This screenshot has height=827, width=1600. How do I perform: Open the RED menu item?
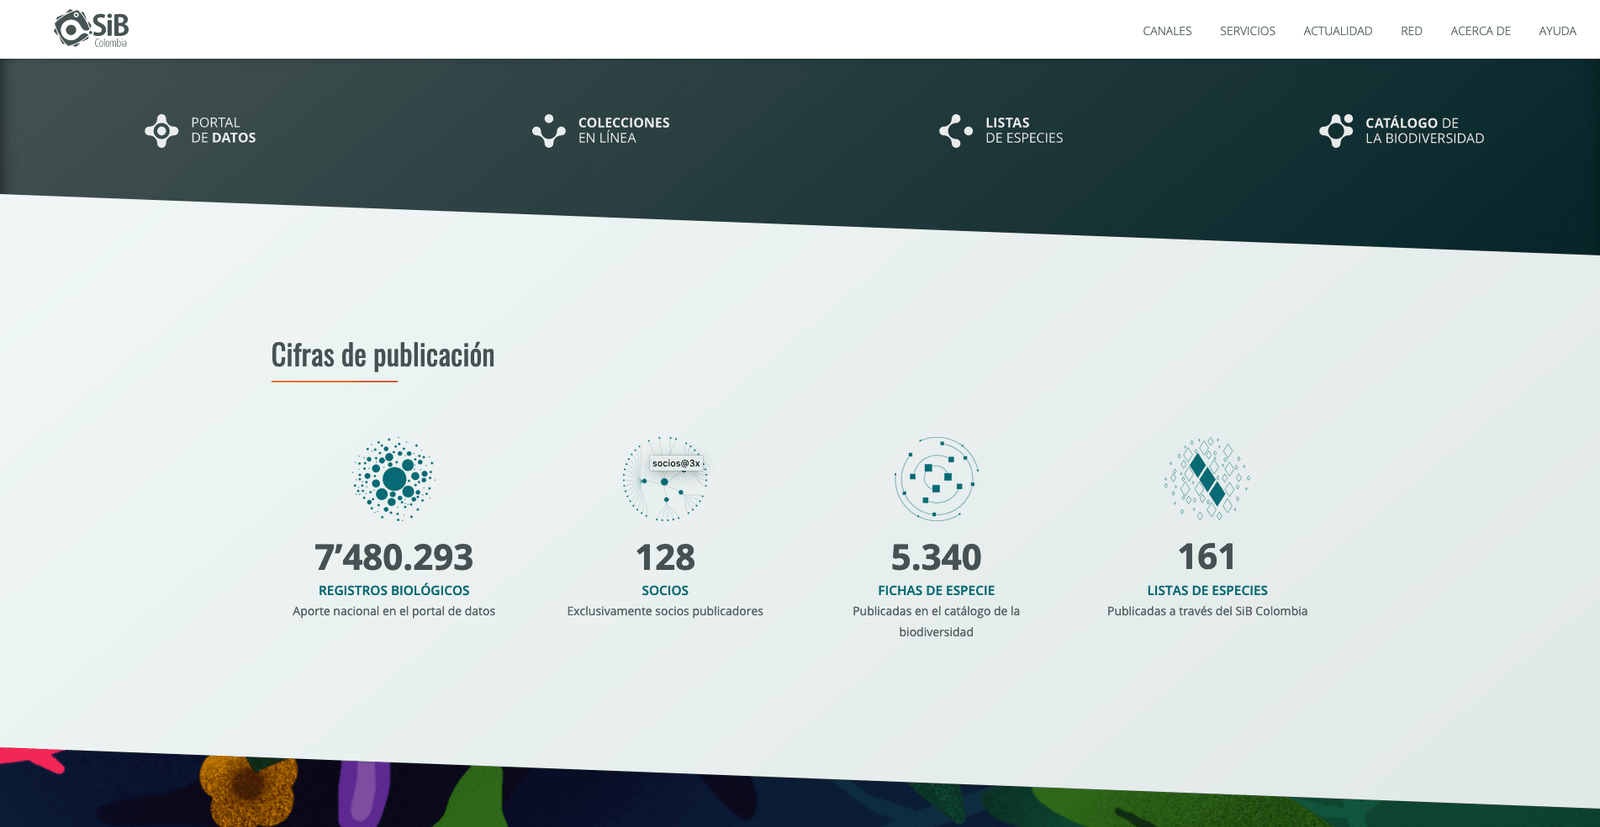(x=1411, y=31)
